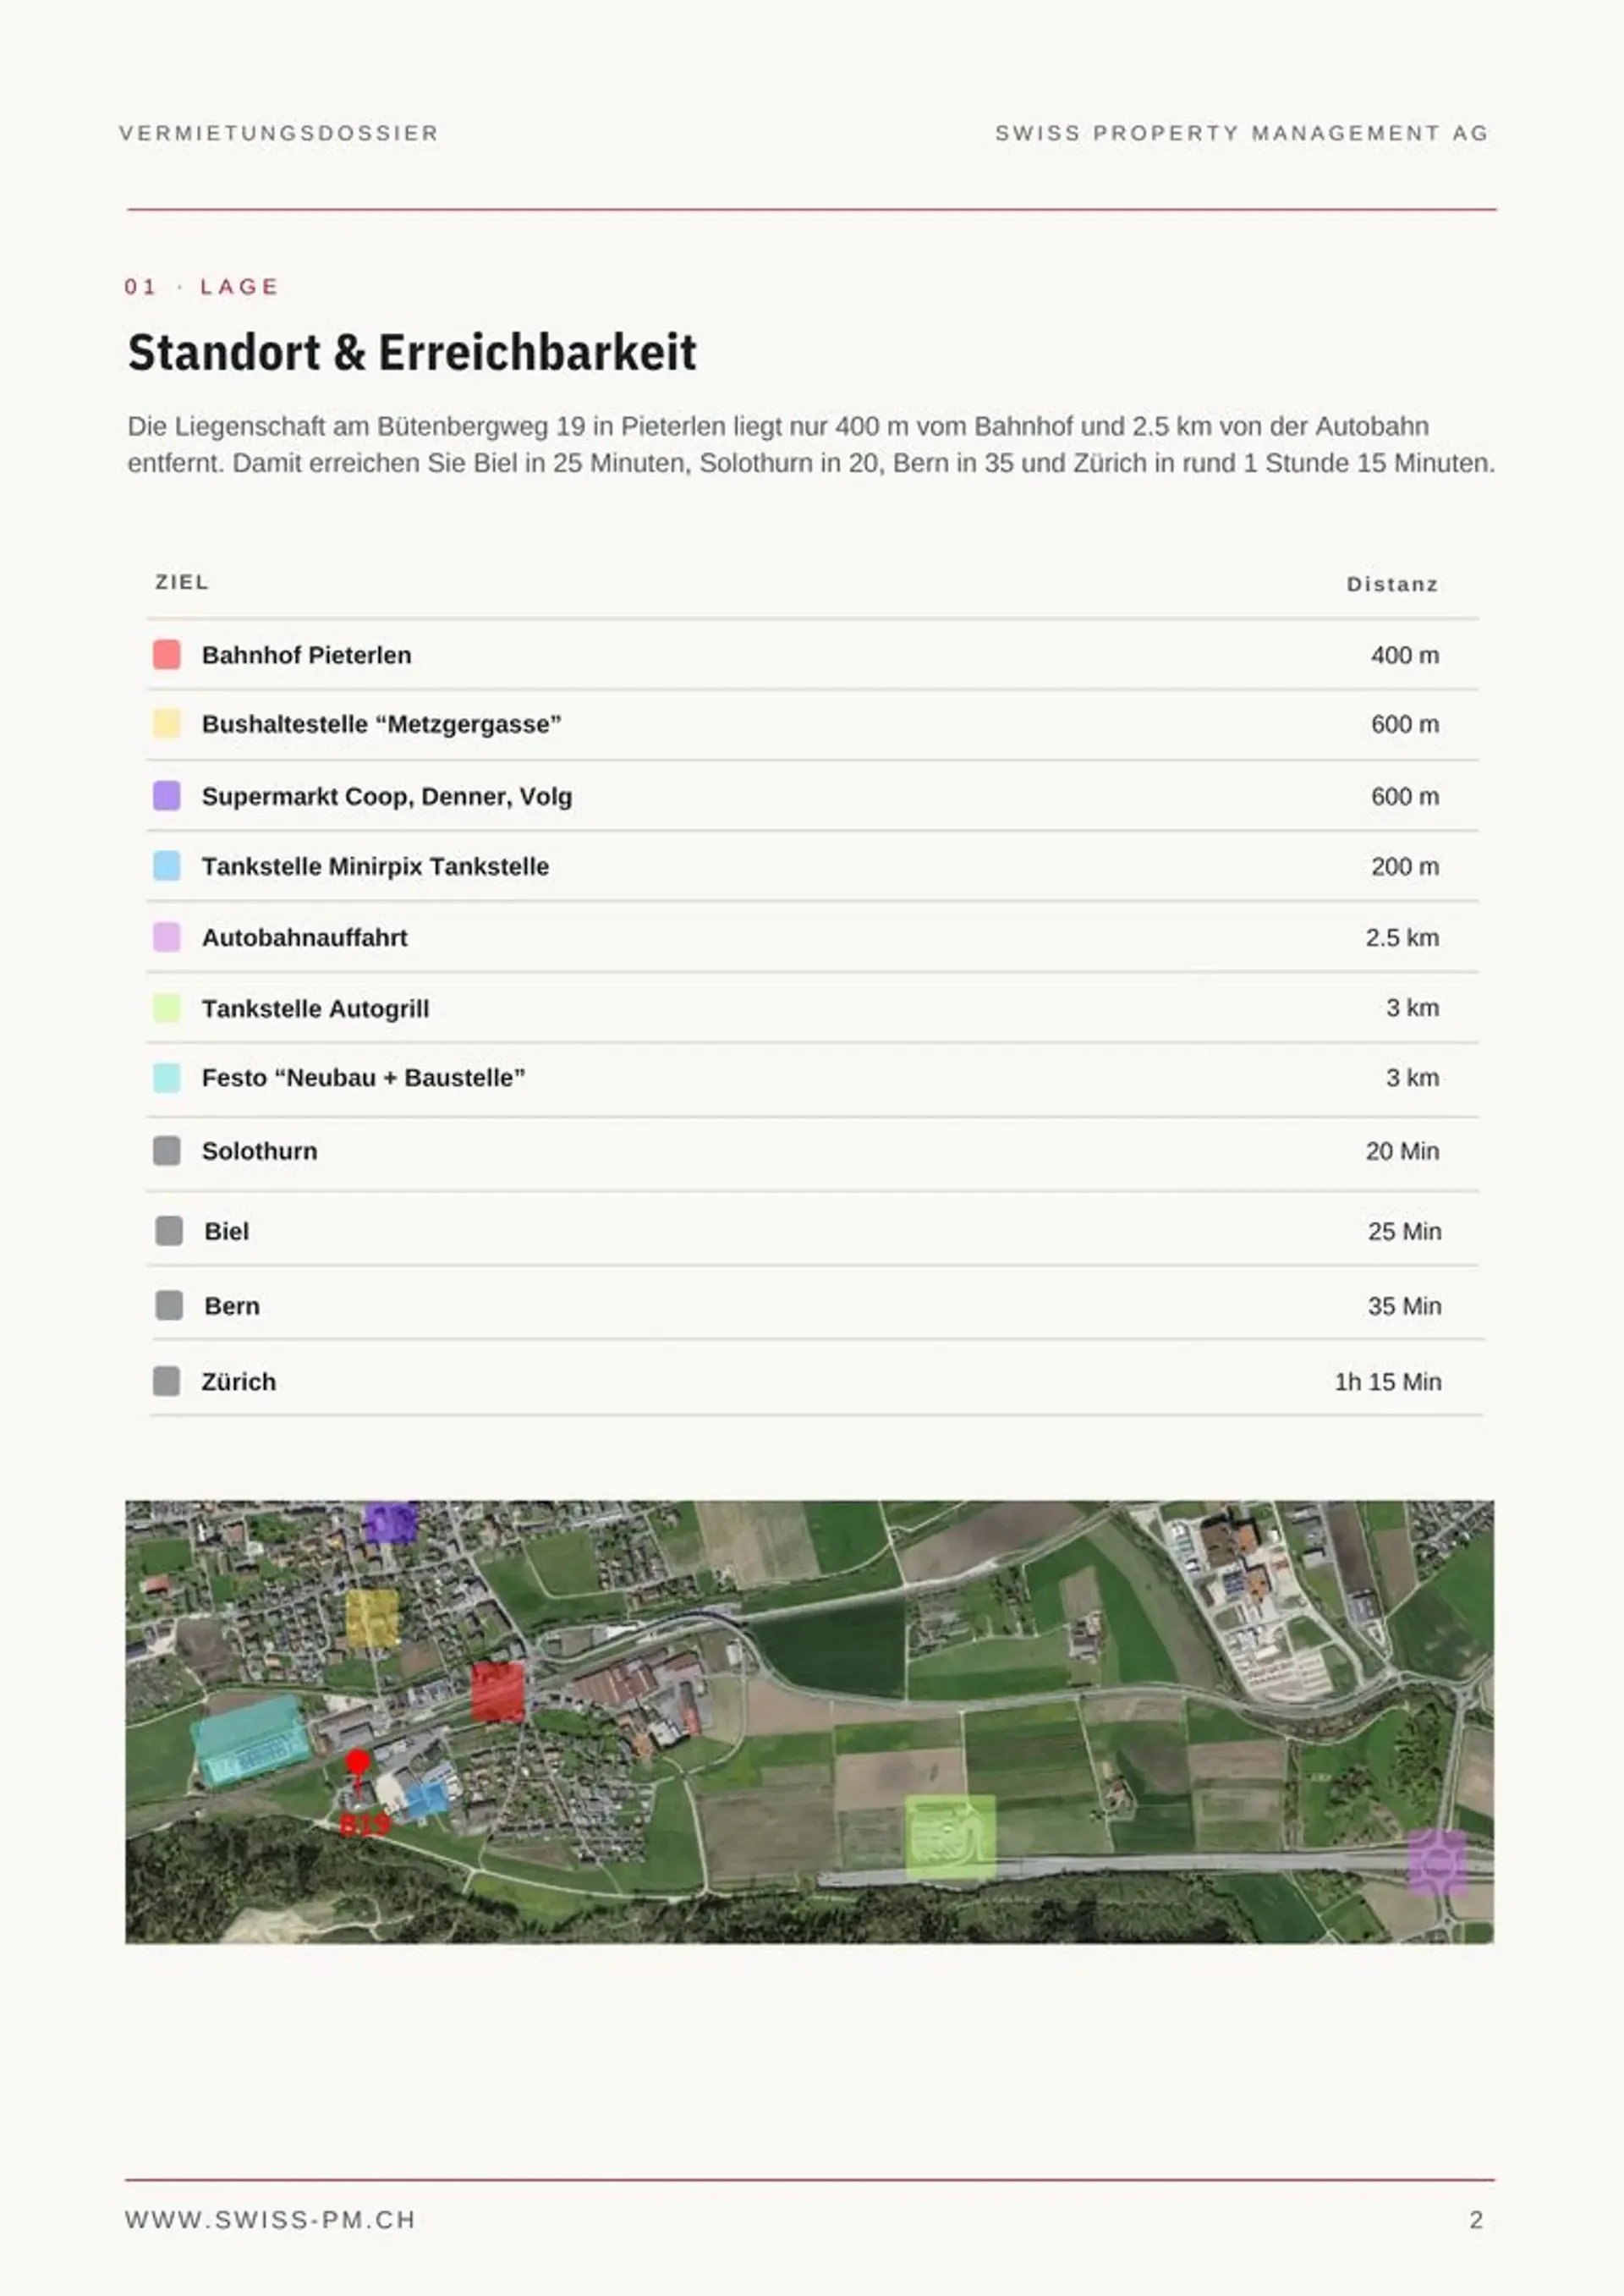Click the Zürich row in table
This screenshot has width=1624, height=2296.
tap(815, 1381)
